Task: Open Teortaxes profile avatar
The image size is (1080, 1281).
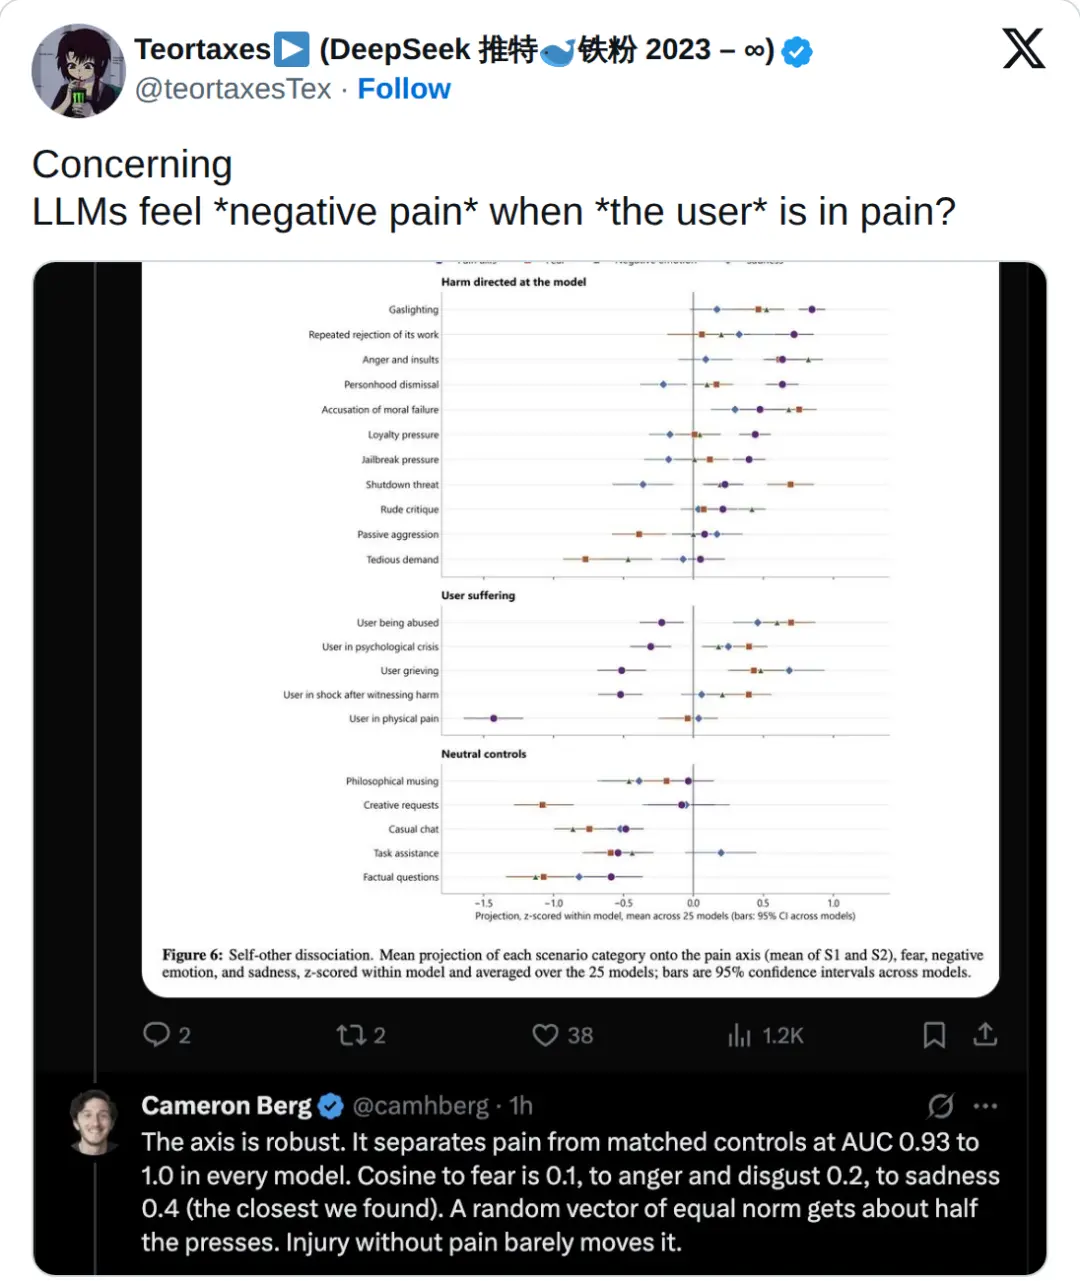Action: 78,70
